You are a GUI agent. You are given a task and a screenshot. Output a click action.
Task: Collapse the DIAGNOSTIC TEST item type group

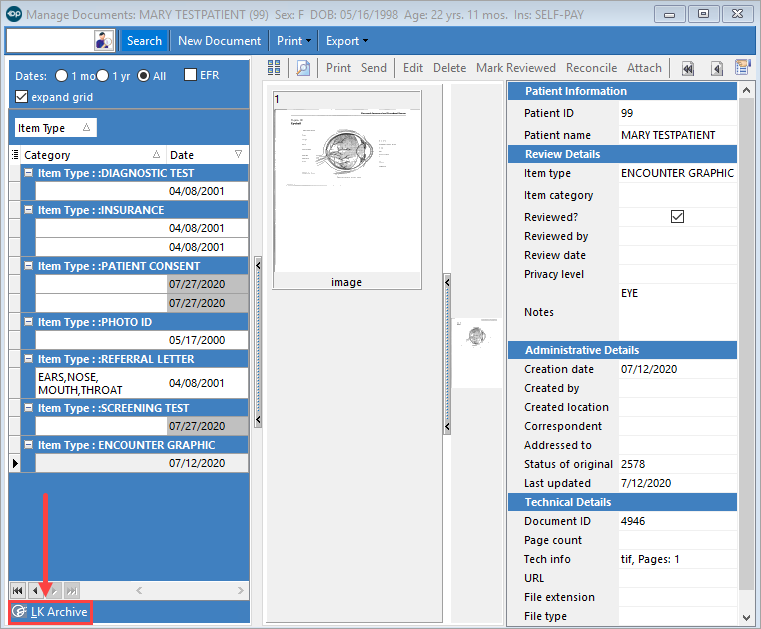pyautogui.click(x=29, y=172)
